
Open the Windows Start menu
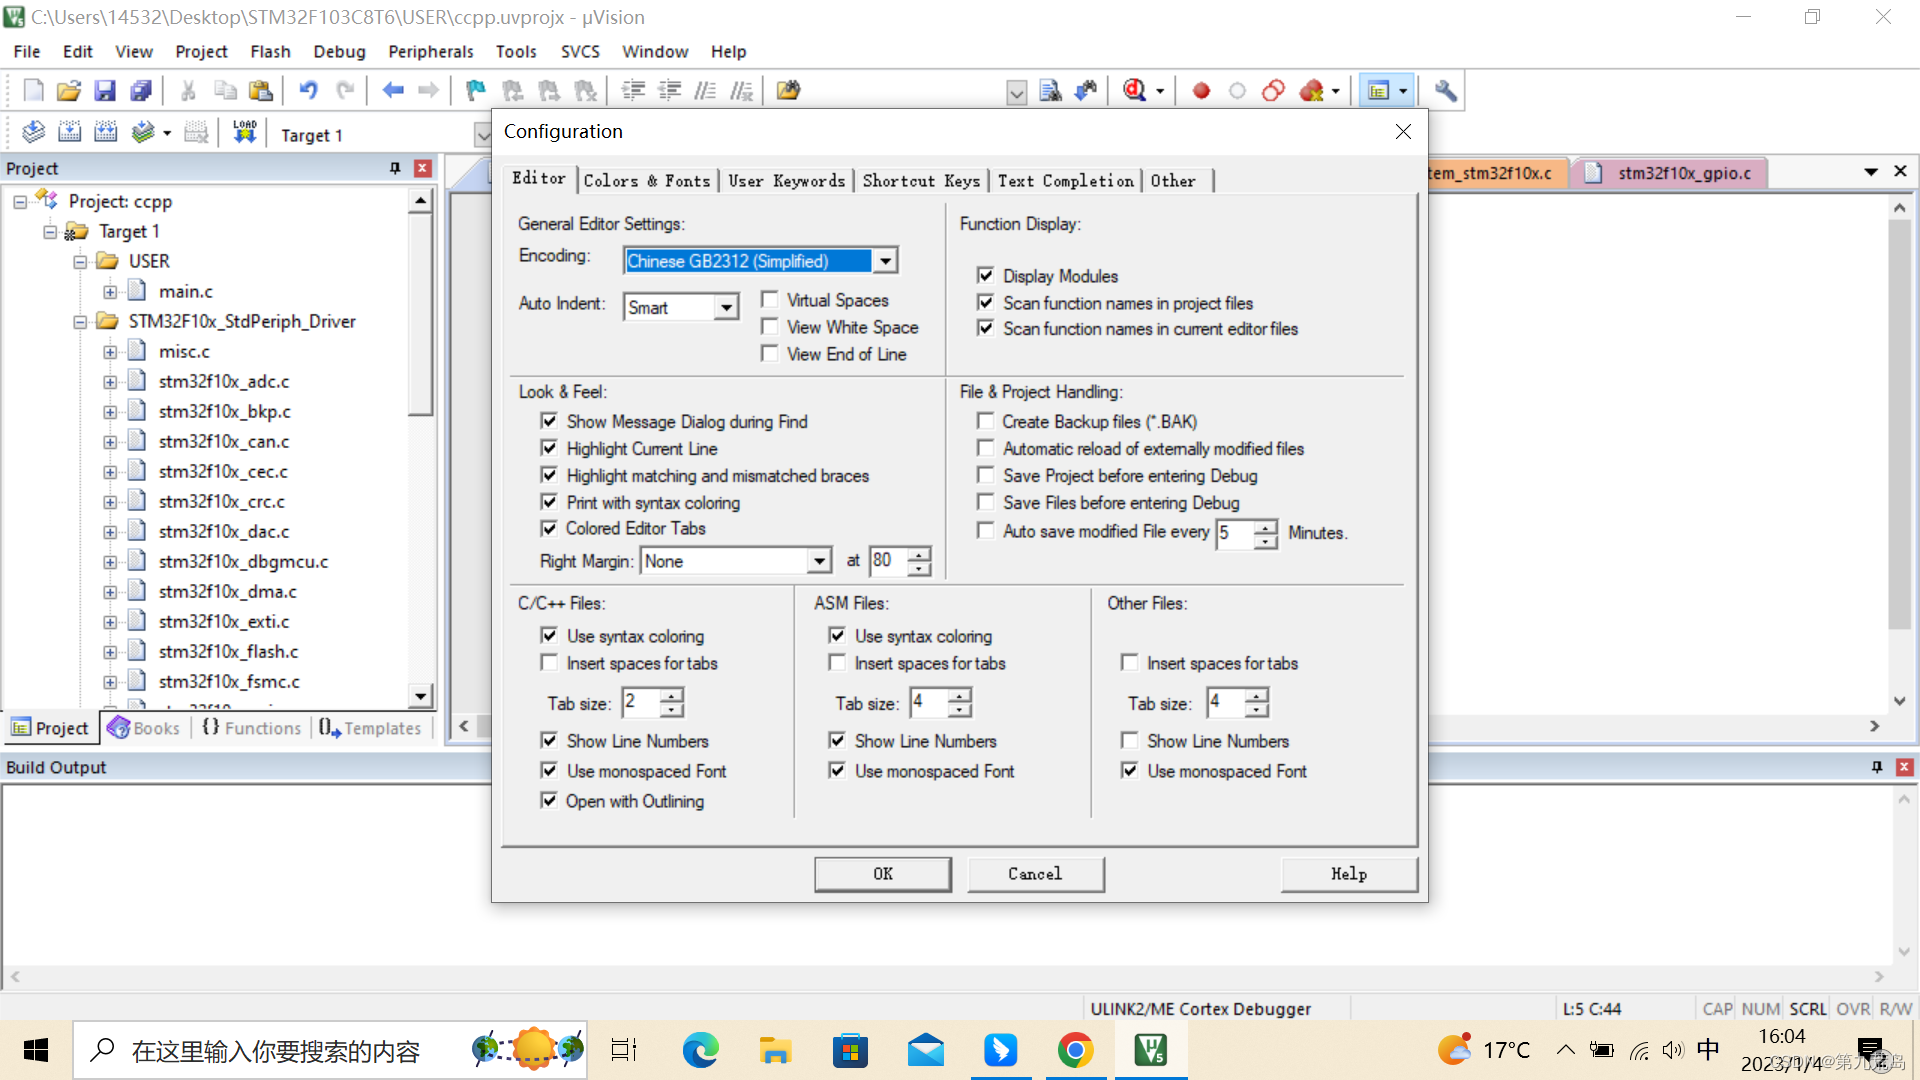pyautogui.click(x=36, y=1050)
